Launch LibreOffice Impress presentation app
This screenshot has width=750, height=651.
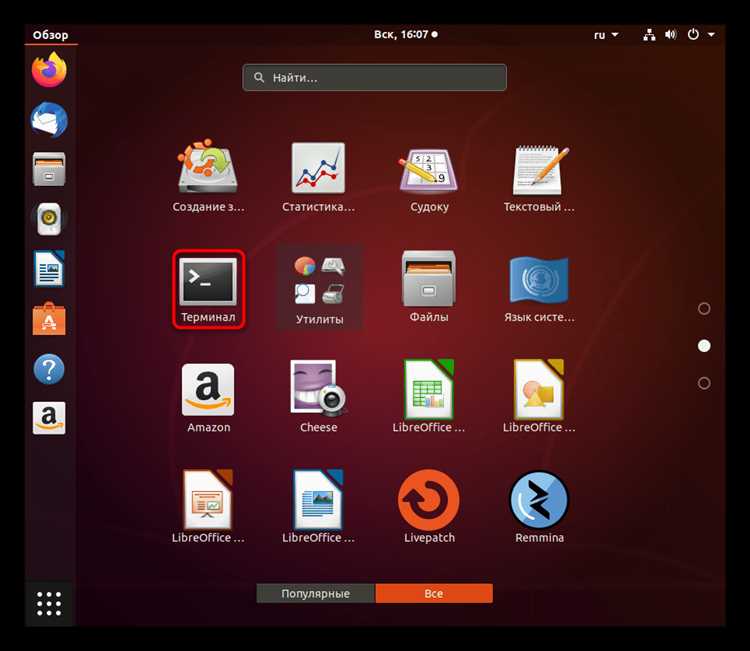click(208, 507)
